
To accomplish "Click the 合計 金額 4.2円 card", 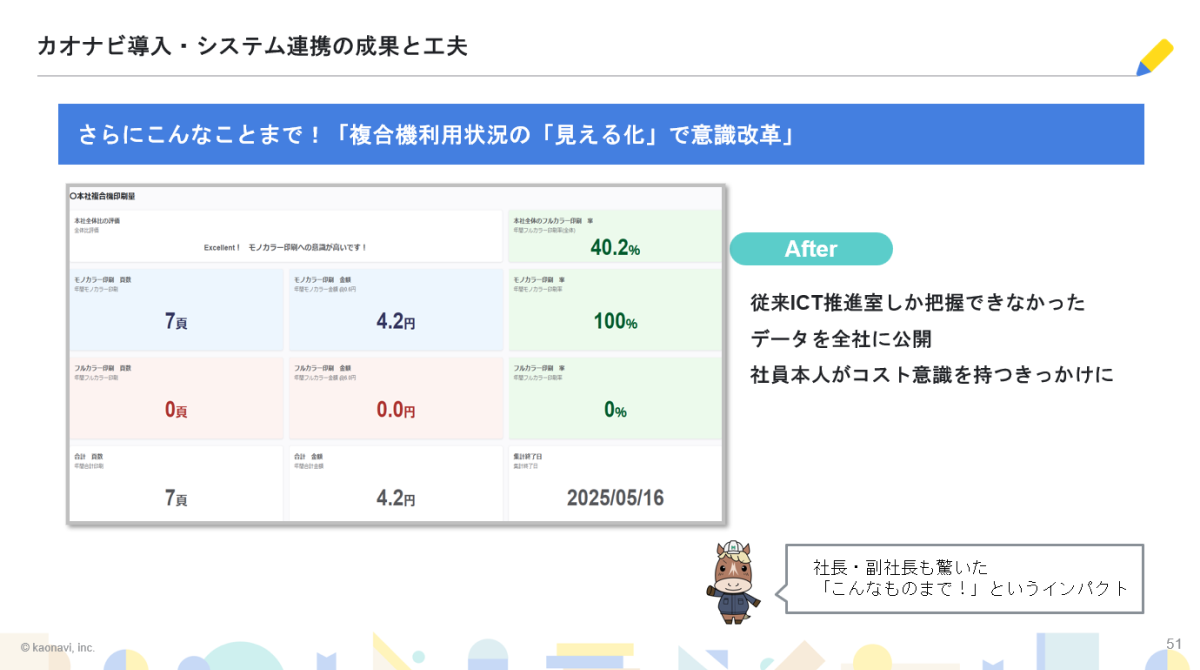I will 395,484.
